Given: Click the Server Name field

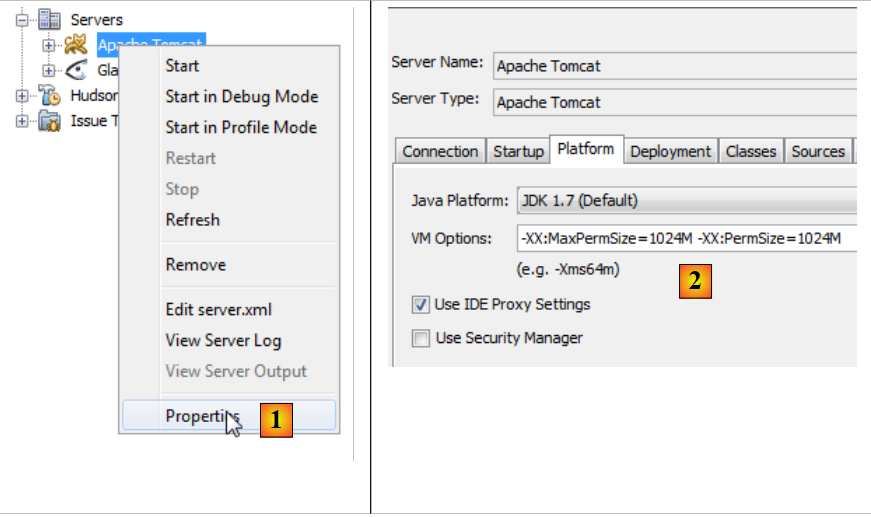Looking at the screenshot, I should (x=676, y=67).
